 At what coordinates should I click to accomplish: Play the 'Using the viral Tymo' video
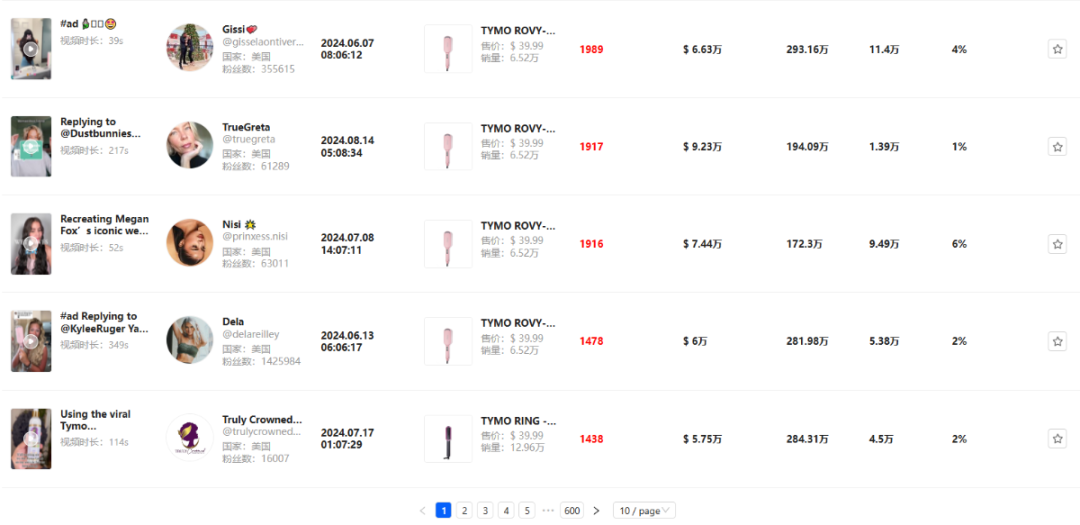[x=31, y=439]
